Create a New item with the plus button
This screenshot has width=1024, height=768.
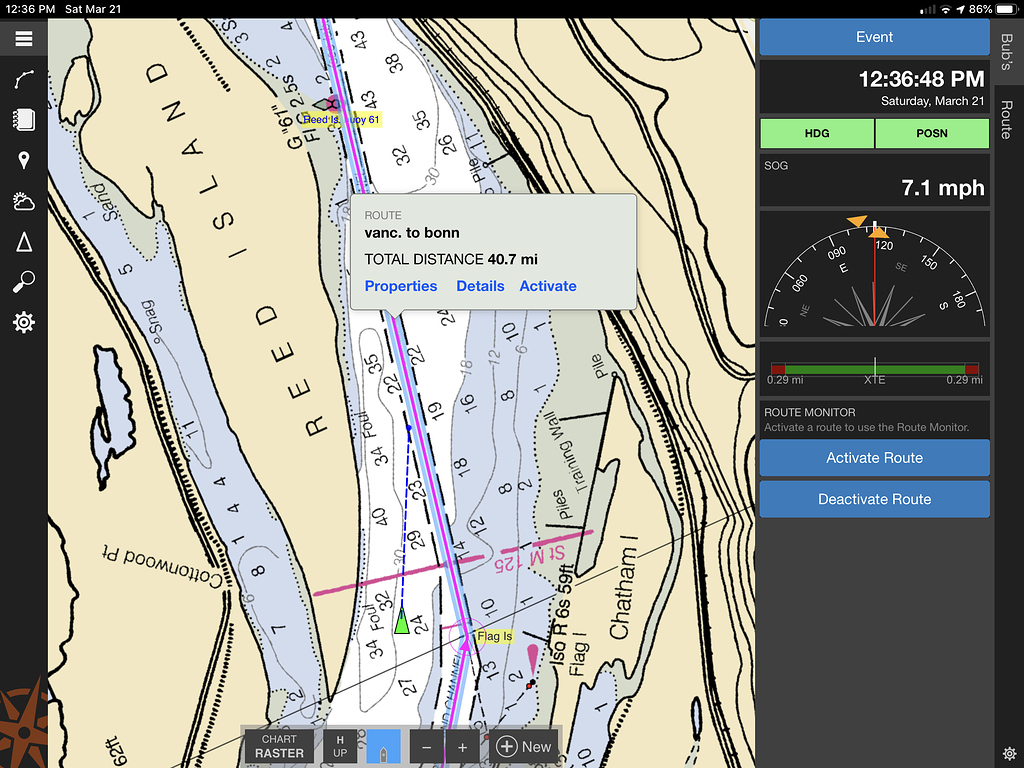pos(523,745)
